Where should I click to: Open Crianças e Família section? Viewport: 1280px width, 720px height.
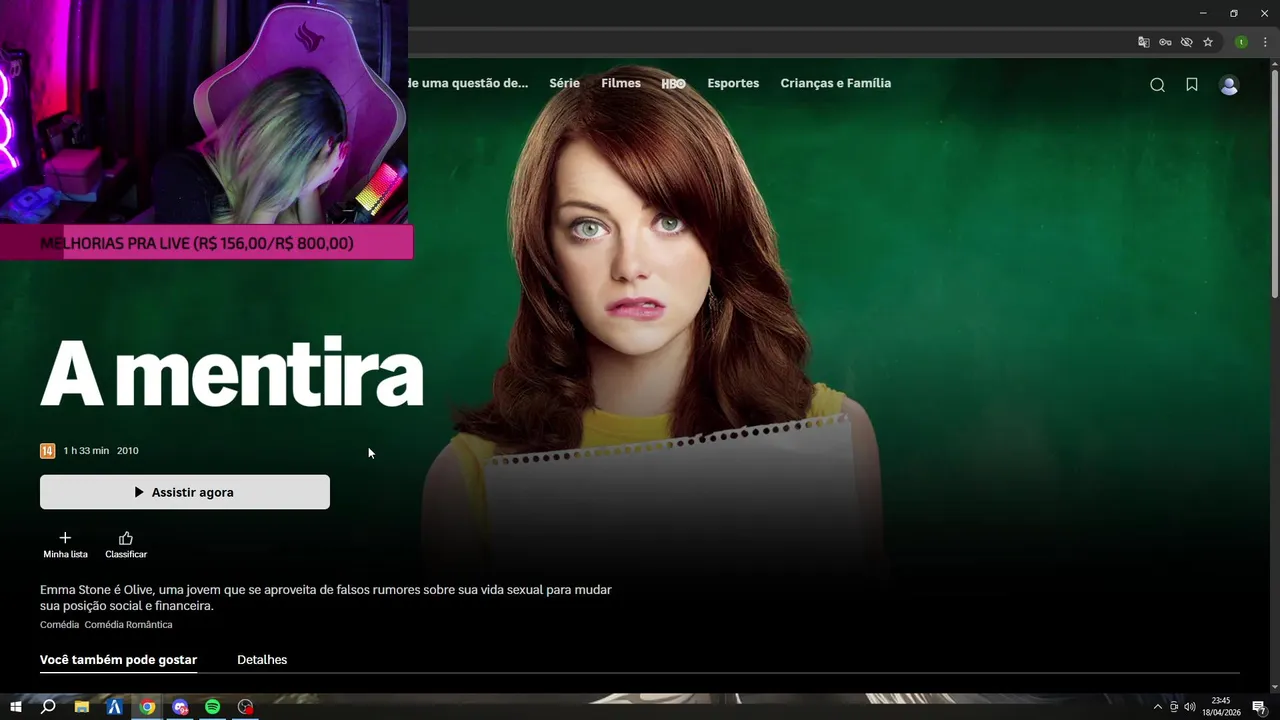coord(836,83)
